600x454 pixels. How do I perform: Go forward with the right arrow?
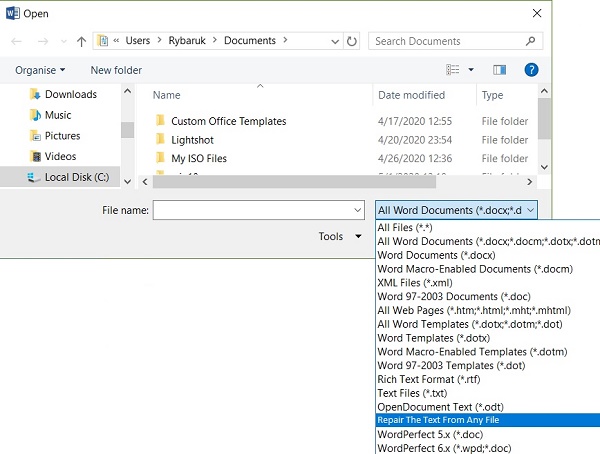click(43, 41)
